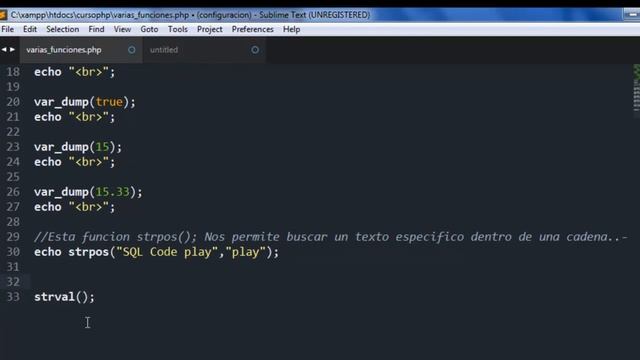Screen dimensions: 640x360
Task: Minimize the Sublime Text window
Action: [x=632, y=15]
